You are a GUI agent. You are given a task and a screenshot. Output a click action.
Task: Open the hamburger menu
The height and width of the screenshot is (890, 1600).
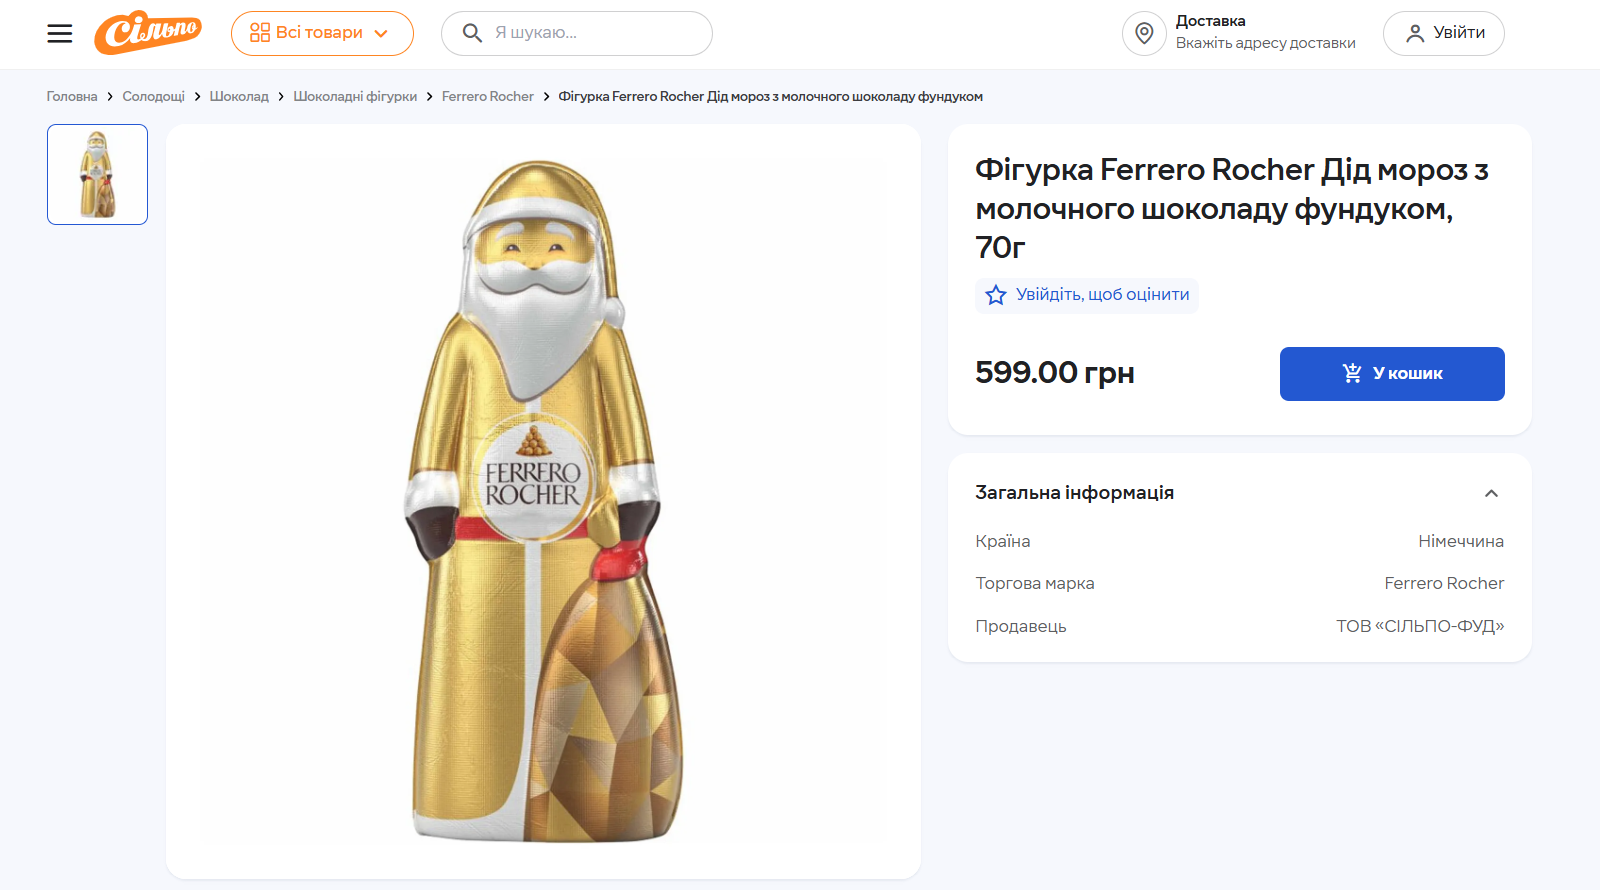point(60,34)
